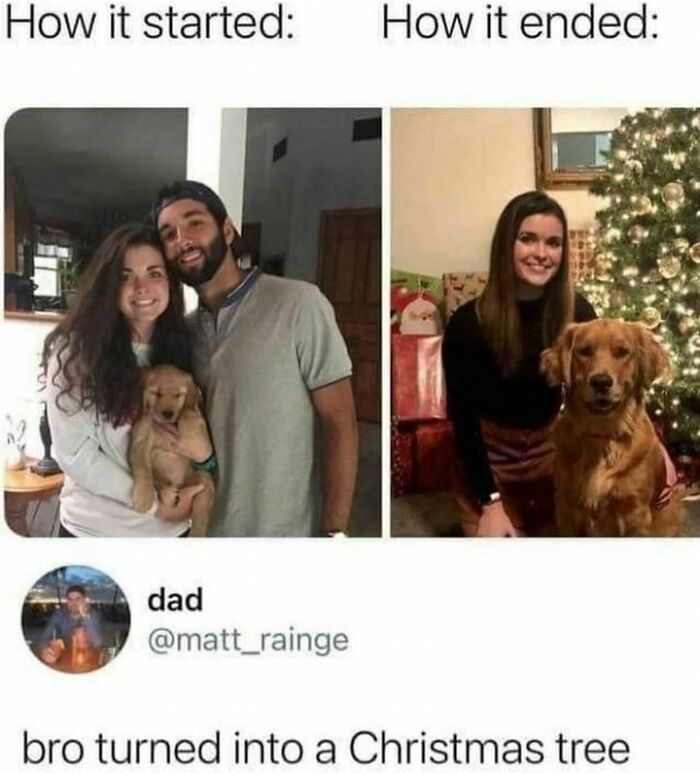
Task: Click the framed mirror on the wall
Action: (577, 147)
